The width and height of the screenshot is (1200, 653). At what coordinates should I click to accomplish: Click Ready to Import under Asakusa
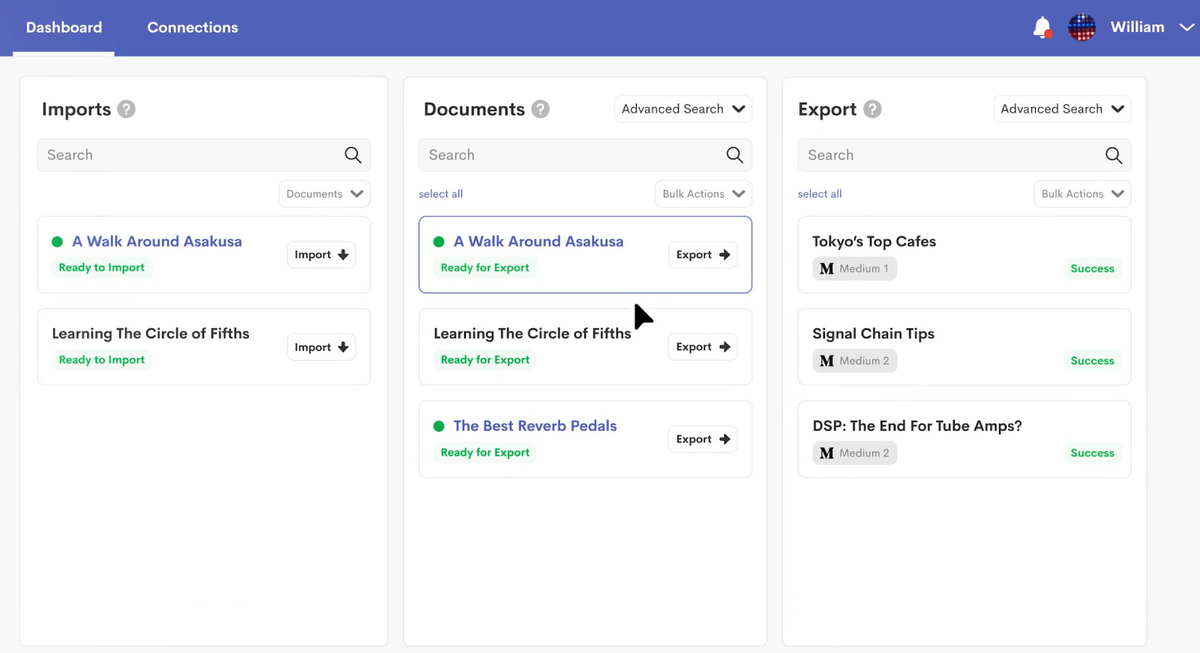[102, 268]
